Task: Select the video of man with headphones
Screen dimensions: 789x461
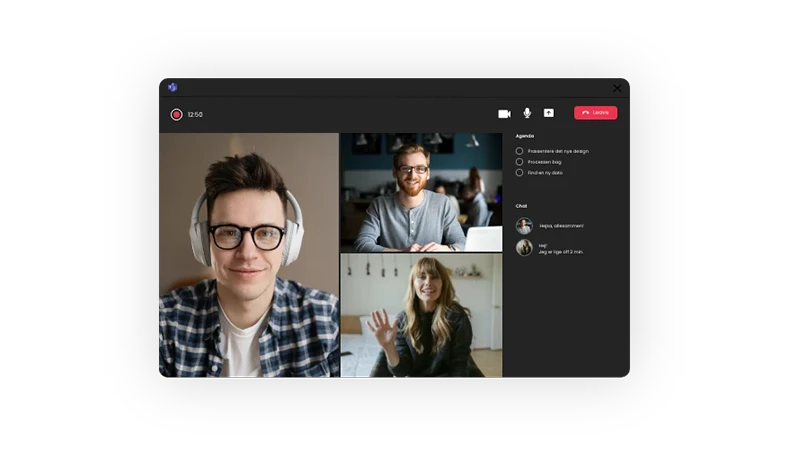Action: click(249, 255)
